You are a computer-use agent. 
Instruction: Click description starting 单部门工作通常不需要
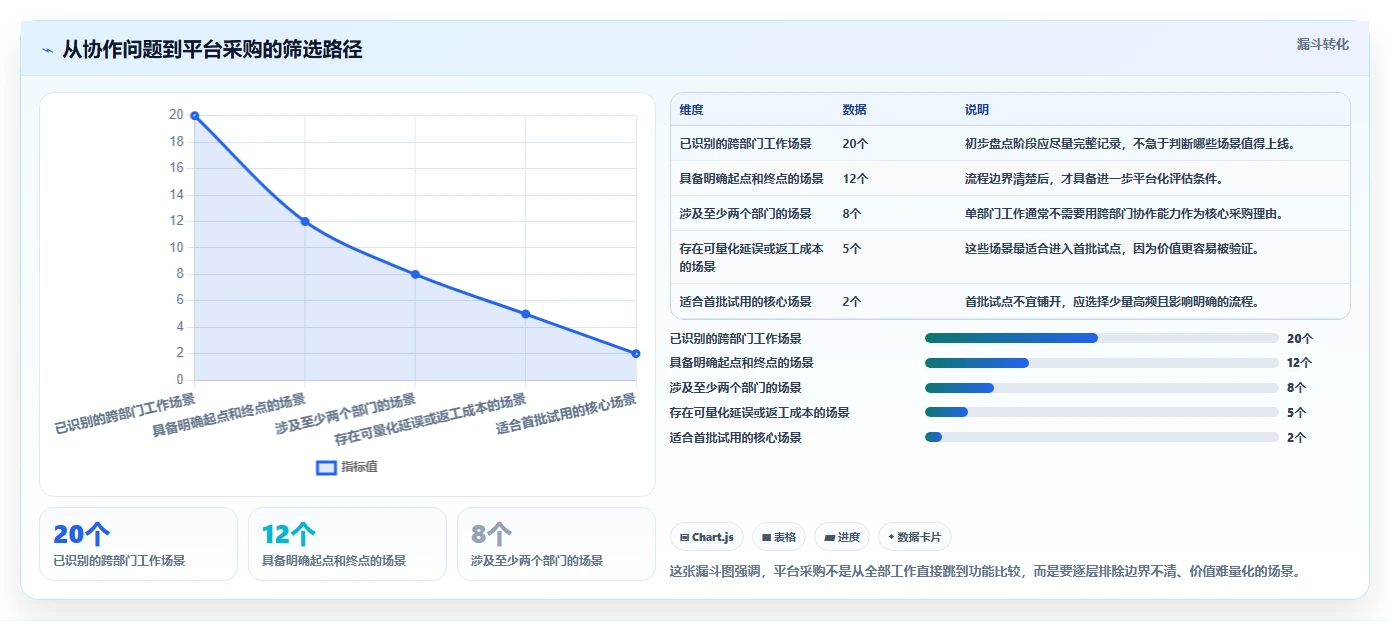click(1124, 213)
